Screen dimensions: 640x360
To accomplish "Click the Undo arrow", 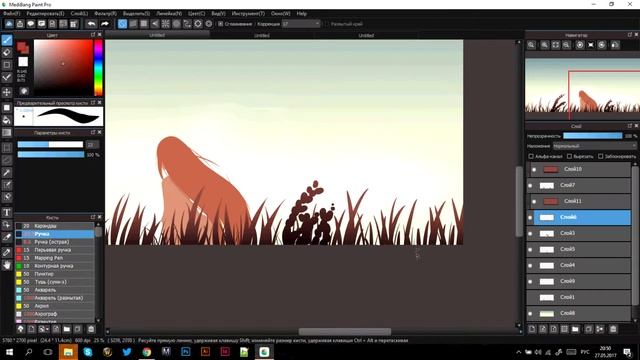I will 92,24.
